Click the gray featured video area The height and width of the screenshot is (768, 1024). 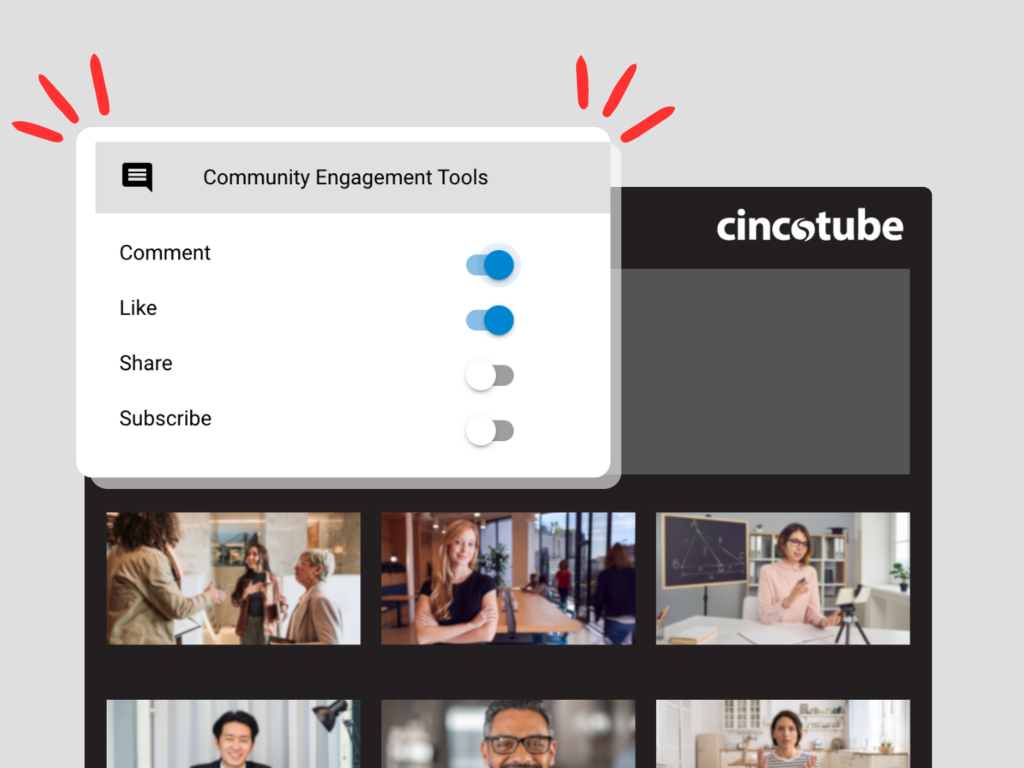click(765, 372)
